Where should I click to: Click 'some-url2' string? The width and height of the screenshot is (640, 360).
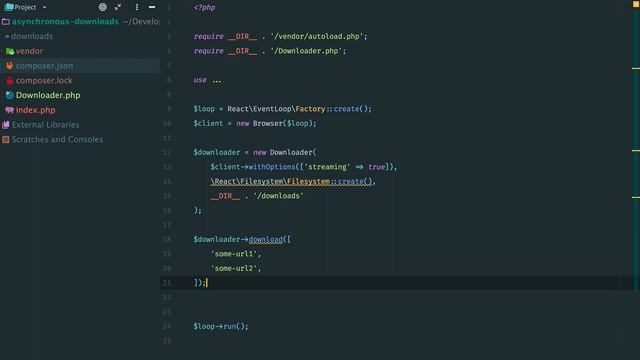234,268
